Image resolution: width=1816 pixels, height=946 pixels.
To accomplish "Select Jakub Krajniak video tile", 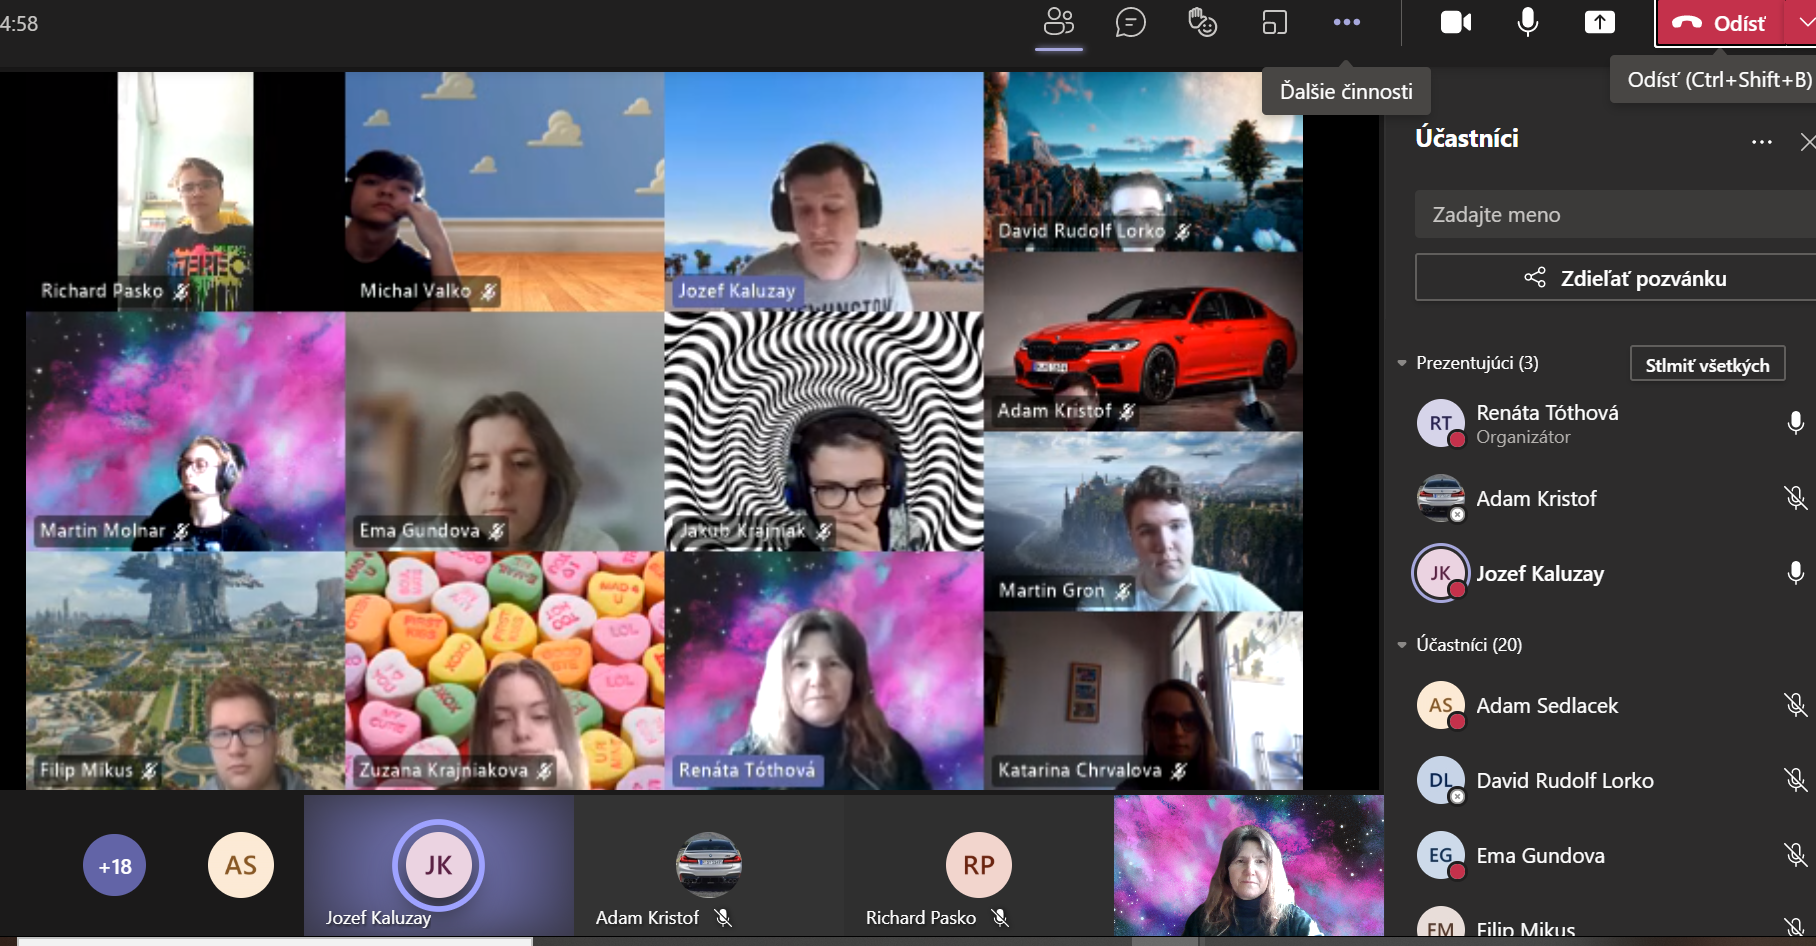I will (x=824, y=431).
